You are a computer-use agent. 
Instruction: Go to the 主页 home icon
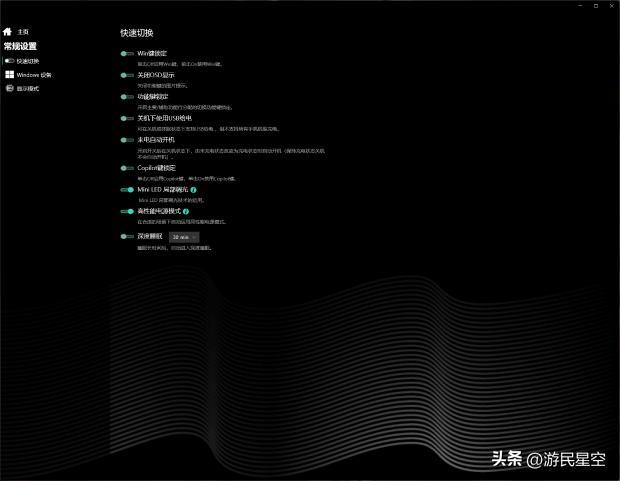[x=8, y=32]
